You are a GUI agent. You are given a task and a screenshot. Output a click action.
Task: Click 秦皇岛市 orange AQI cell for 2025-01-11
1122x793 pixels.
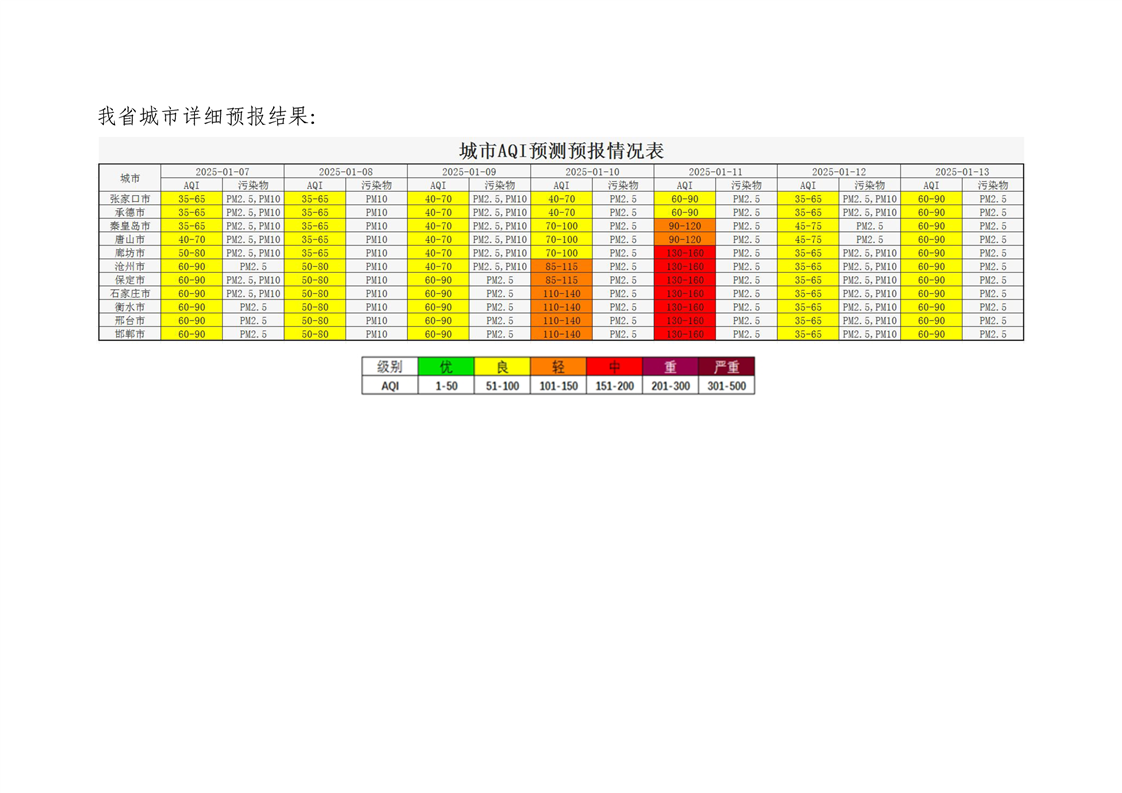685,226
